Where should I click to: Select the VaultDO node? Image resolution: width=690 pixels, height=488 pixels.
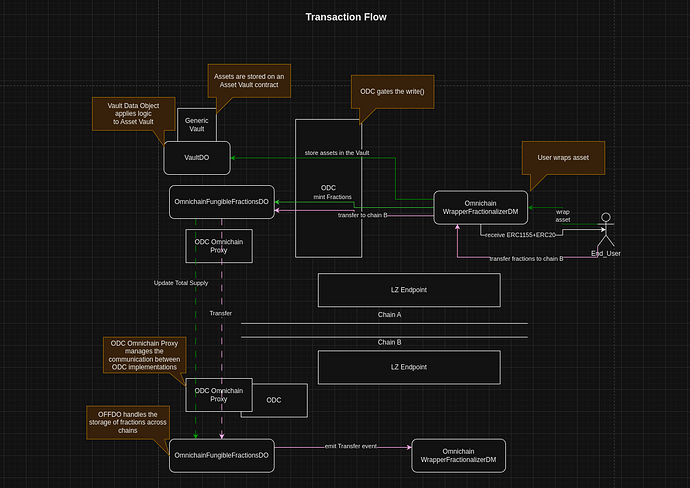[x=197, y=158]
